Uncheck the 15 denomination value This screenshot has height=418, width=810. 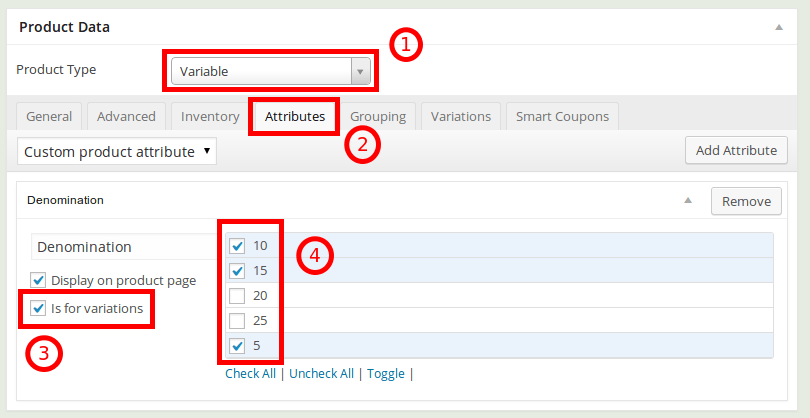[x=237, y=270]
